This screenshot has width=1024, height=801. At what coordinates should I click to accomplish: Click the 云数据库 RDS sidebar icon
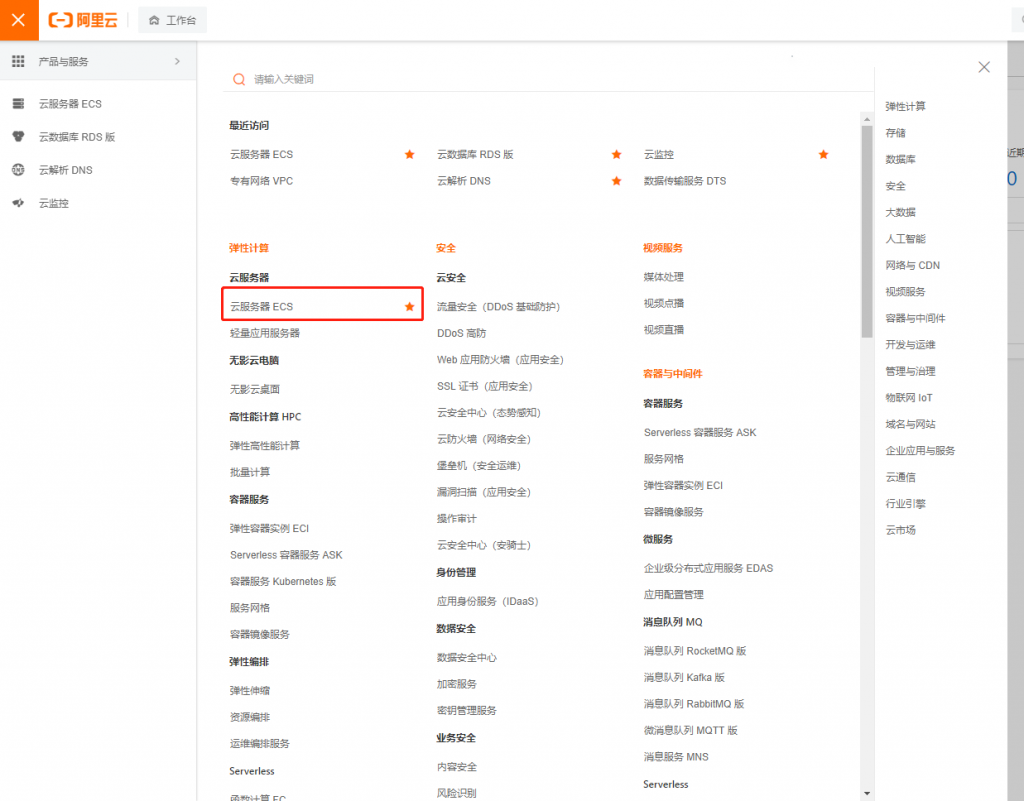18,136
